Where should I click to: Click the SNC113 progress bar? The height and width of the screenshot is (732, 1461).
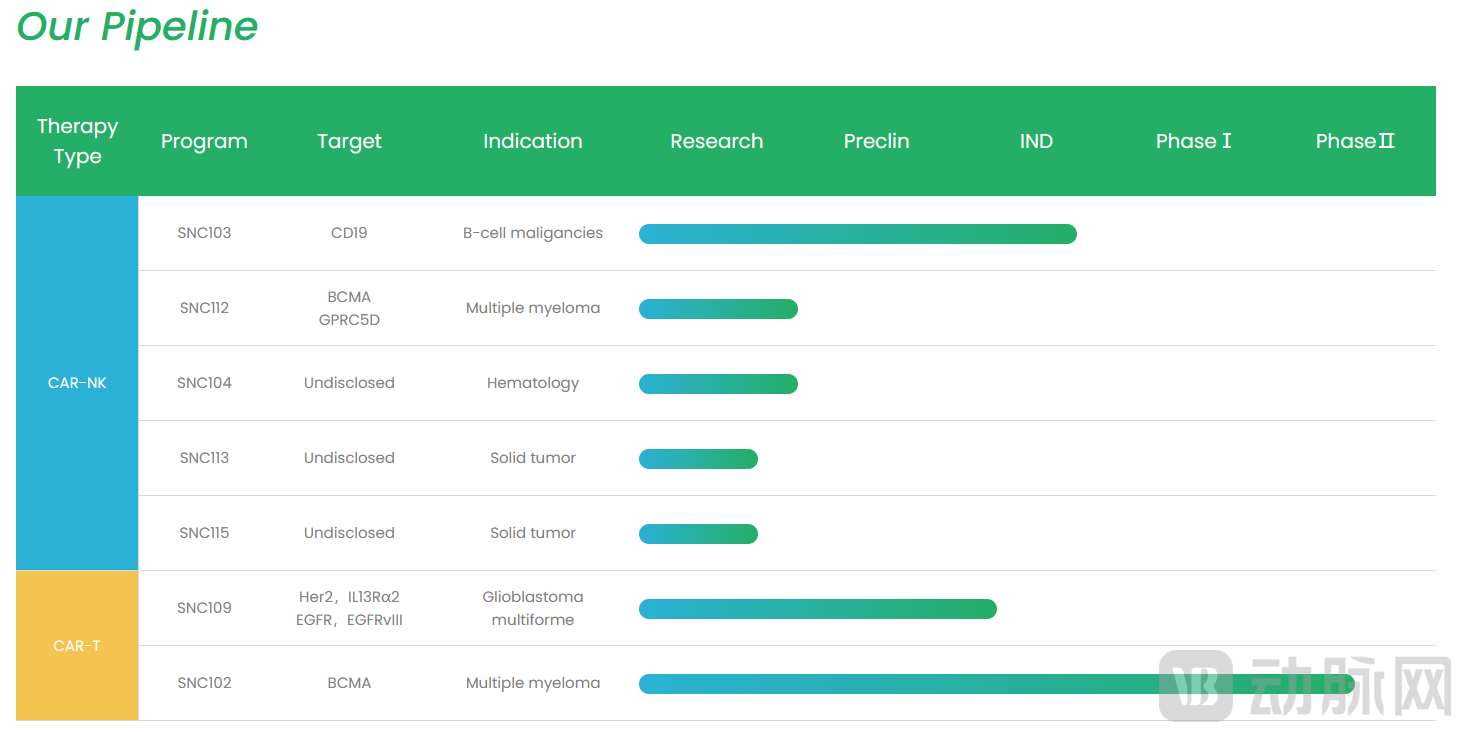(x=698, y=459)
